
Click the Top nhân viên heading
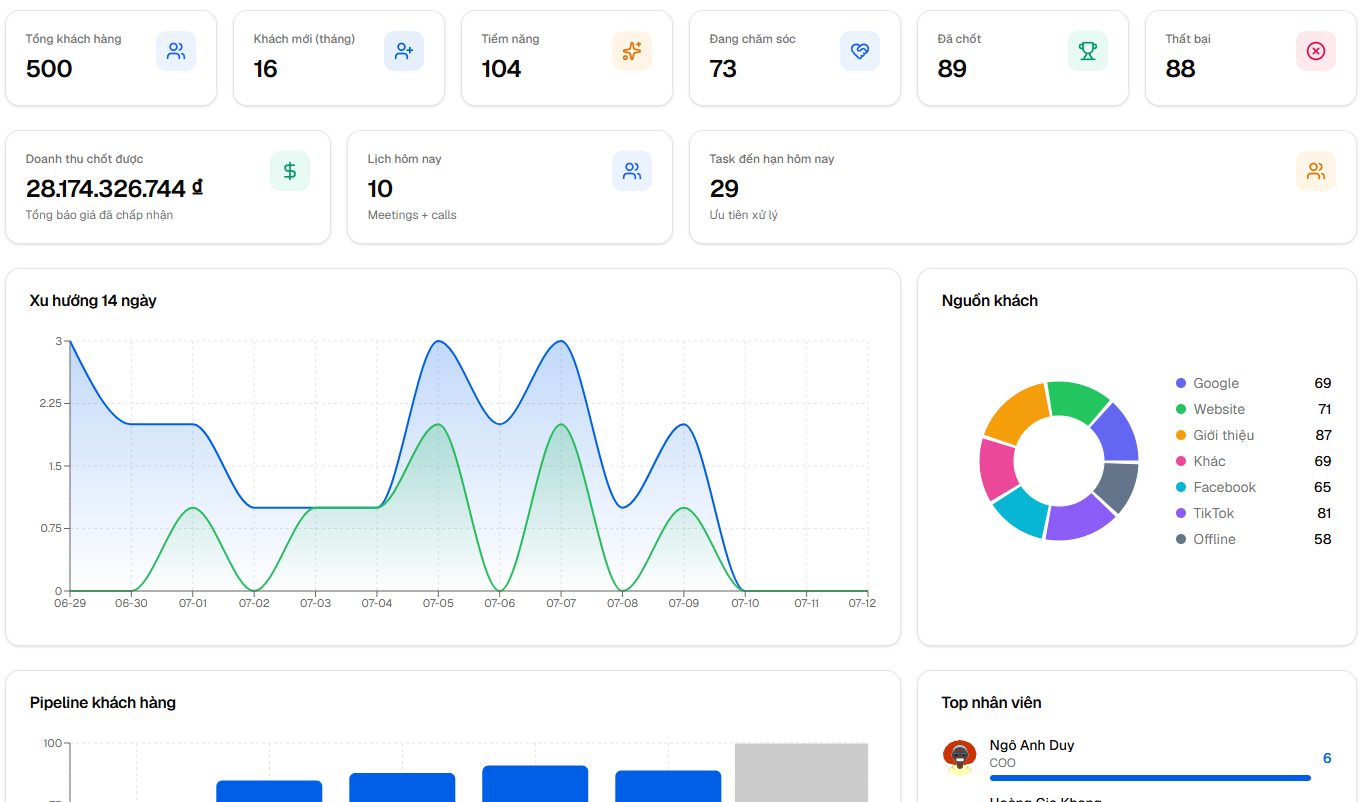tap(991, 703)
